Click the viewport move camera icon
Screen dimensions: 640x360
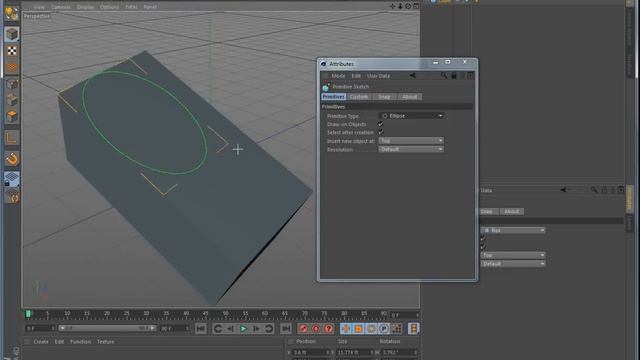coord(392,6)
